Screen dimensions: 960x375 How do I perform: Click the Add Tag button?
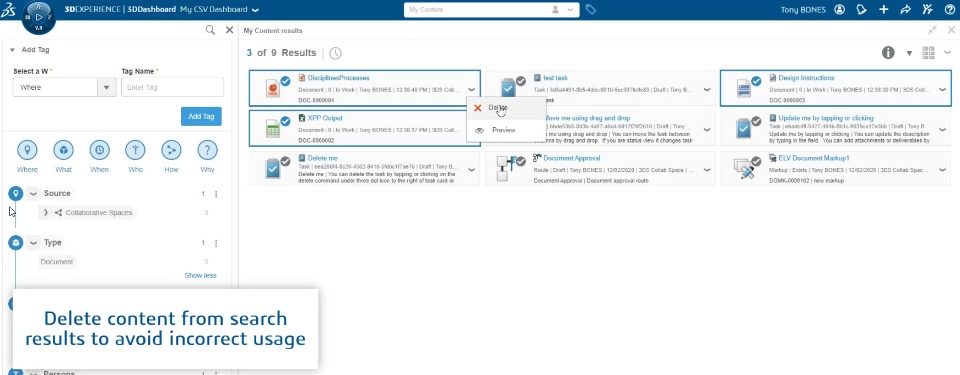pyautogui.click(x=201, y=116)
